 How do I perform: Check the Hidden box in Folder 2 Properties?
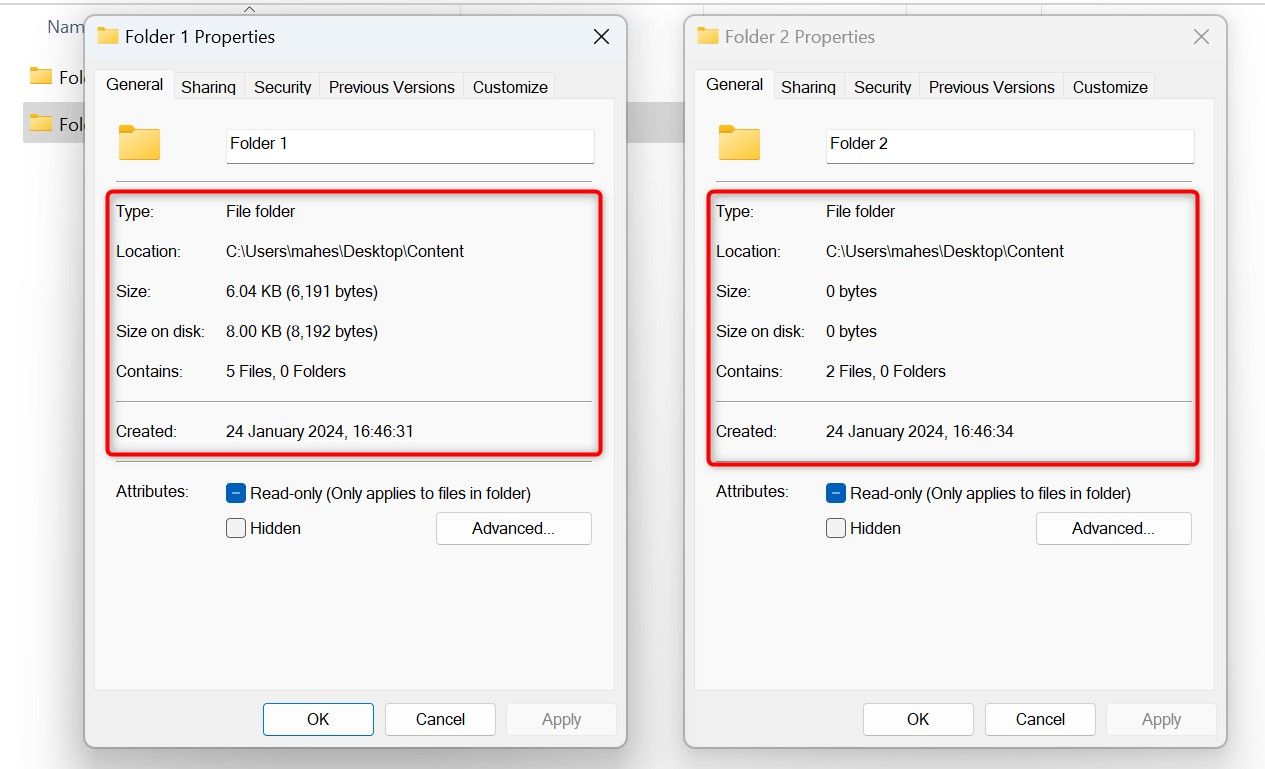tap(836, 528)
